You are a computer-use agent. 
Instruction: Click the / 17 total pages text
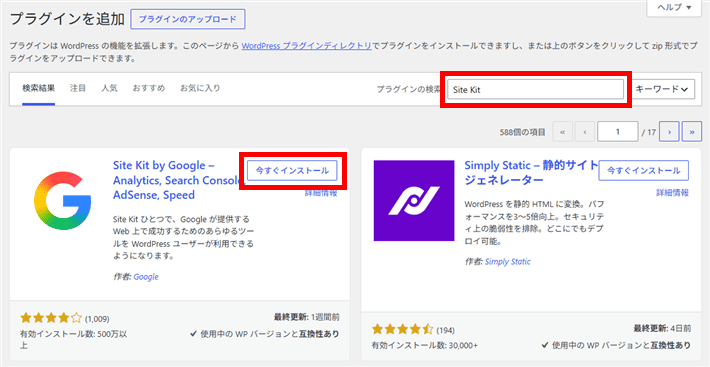[648, 132]
